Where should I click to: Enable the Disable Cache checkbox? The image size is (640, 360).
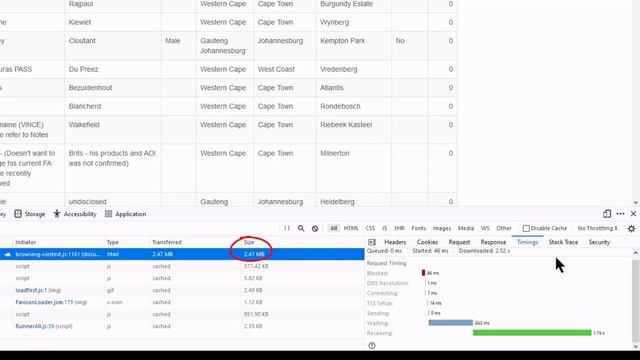[526, 229]
